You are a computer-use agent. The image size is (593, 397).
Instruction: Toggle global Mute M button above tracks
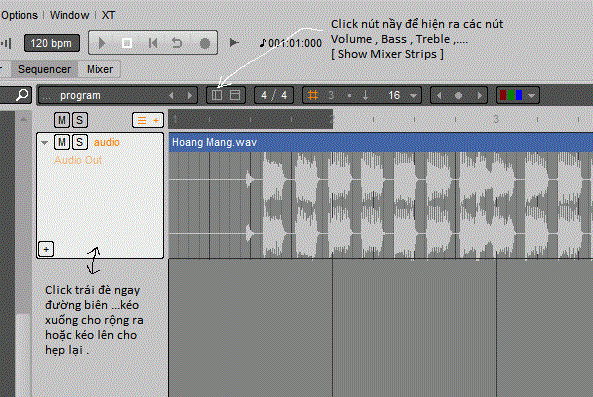click(62, 120)
